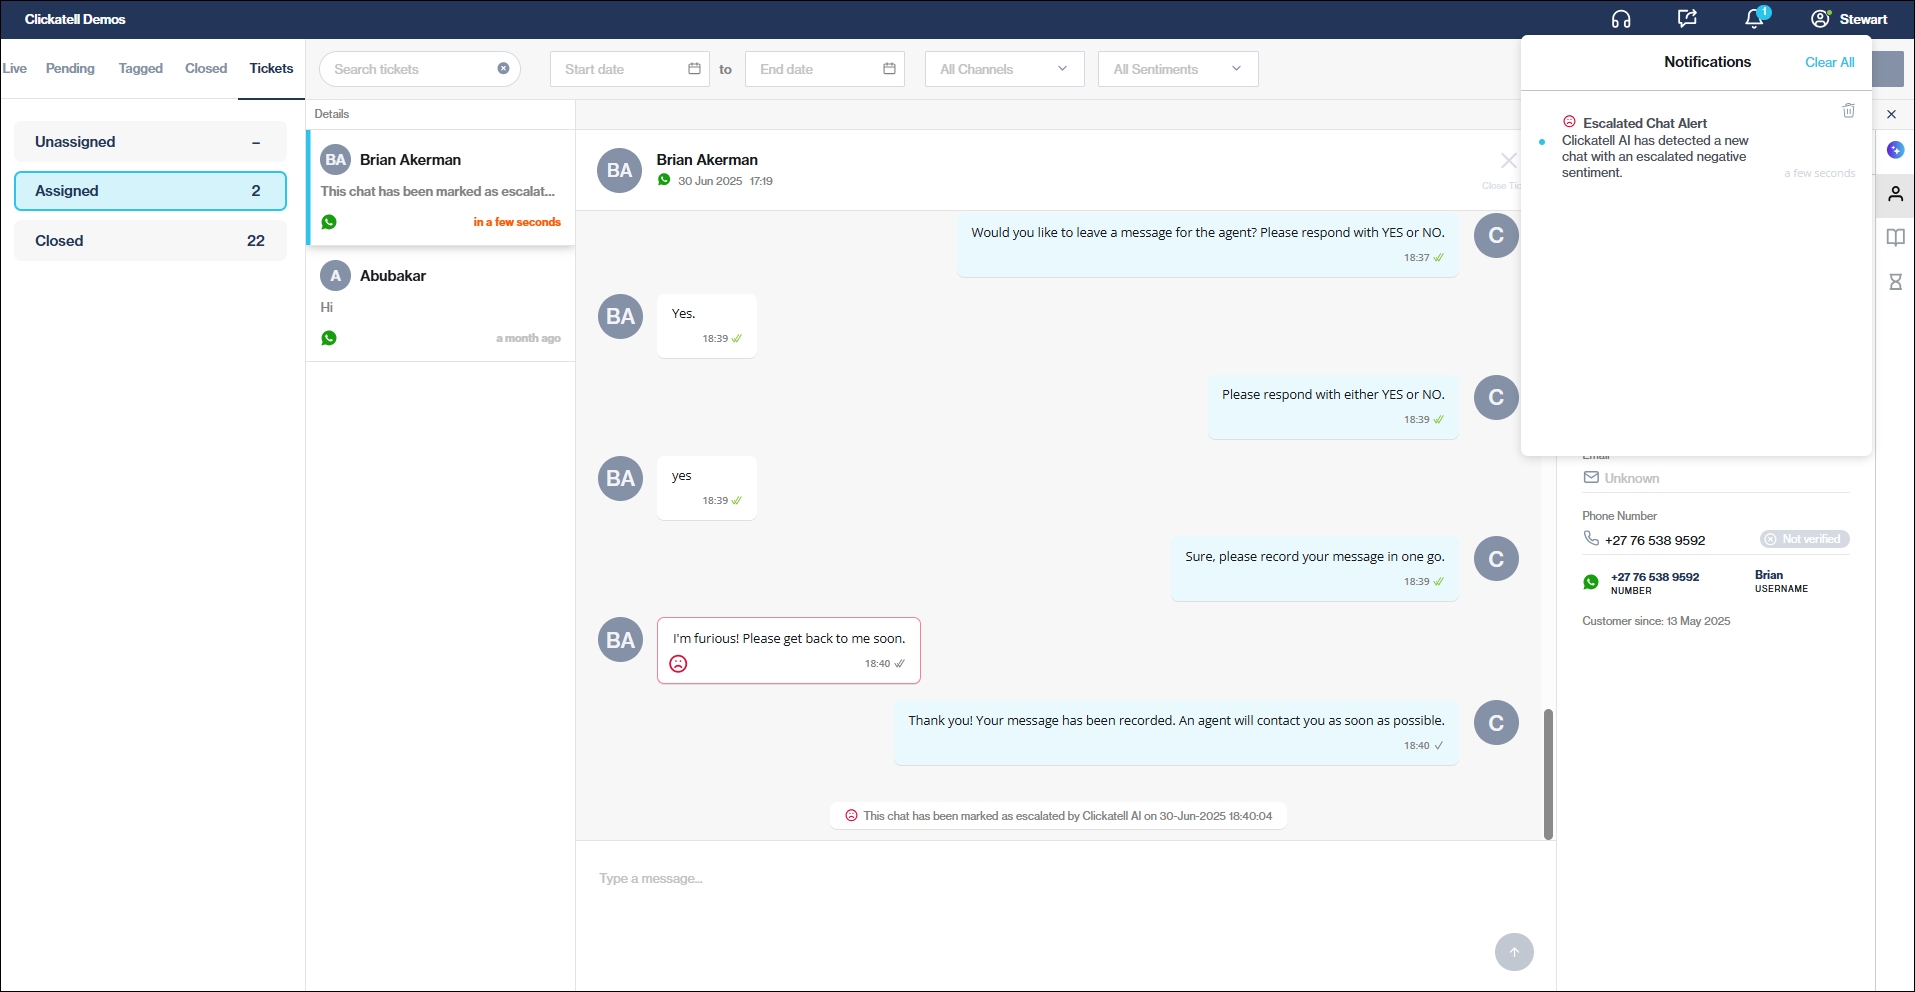Click the hourglass history icon in sidebar
This screenshot has width=1915, height=992.
1895,282
